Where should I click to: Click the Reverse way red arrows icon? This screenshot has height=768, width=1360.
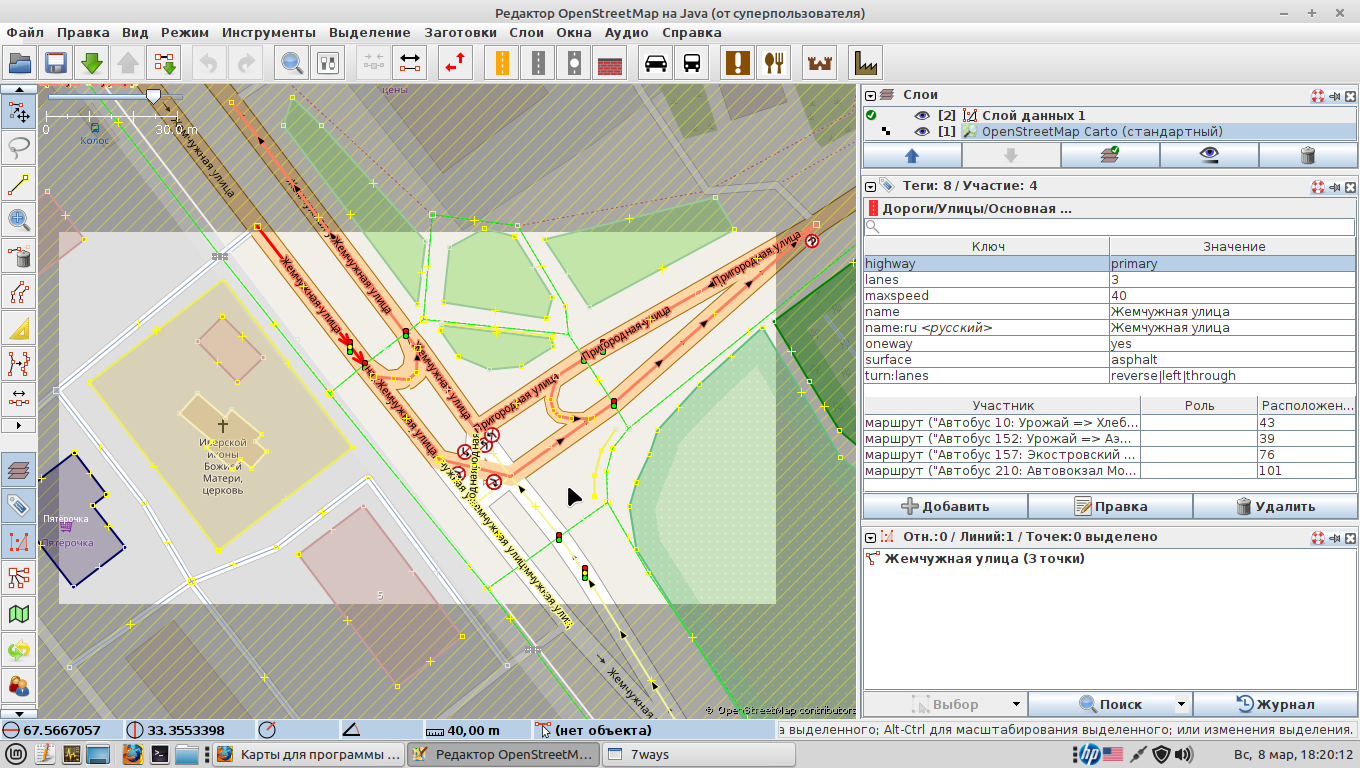tap(457, 63)
